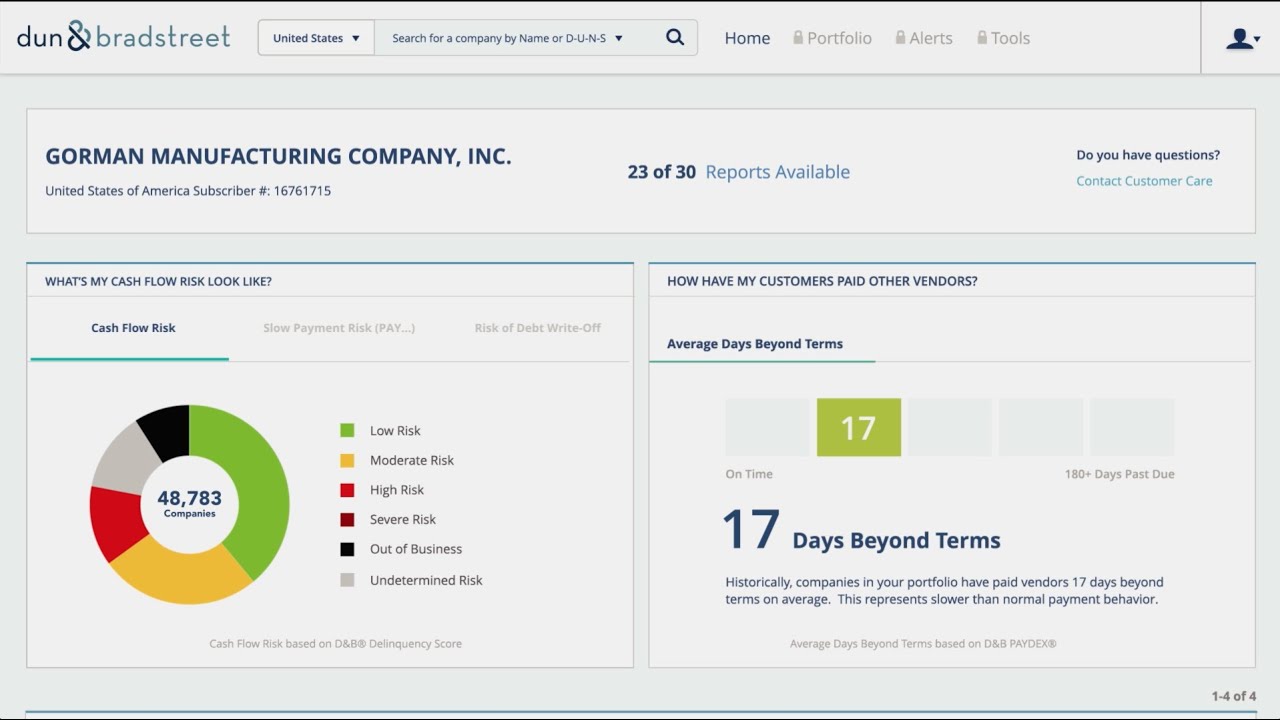Click the Dun & Bradstreet logo

point(124,37)
